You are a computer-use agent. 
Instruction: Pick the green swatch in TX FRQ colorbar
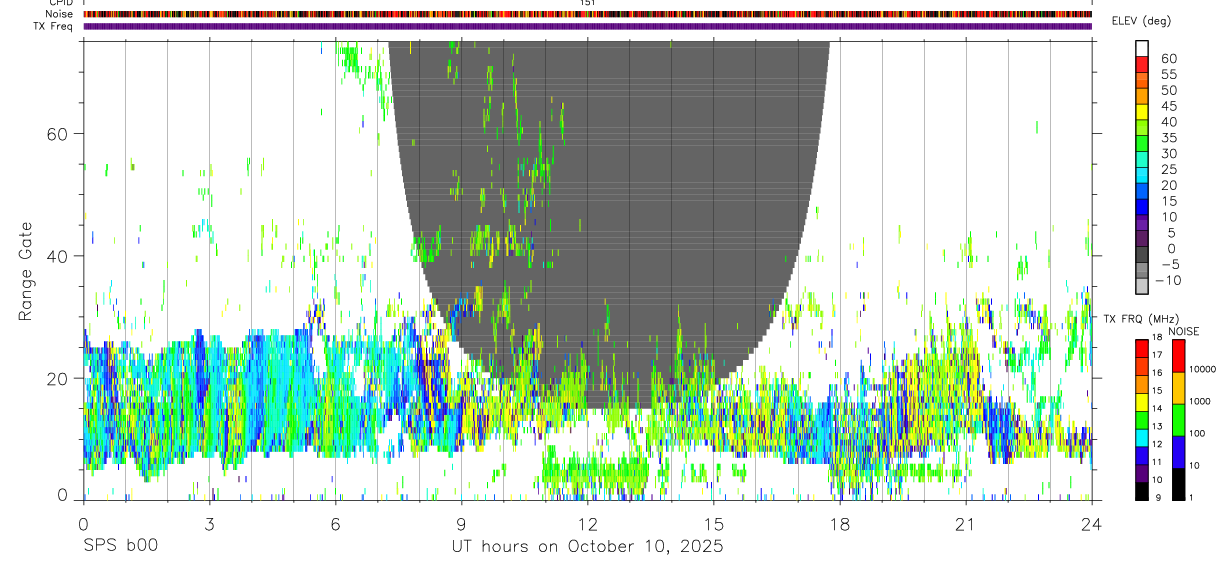click(1141, 420)
